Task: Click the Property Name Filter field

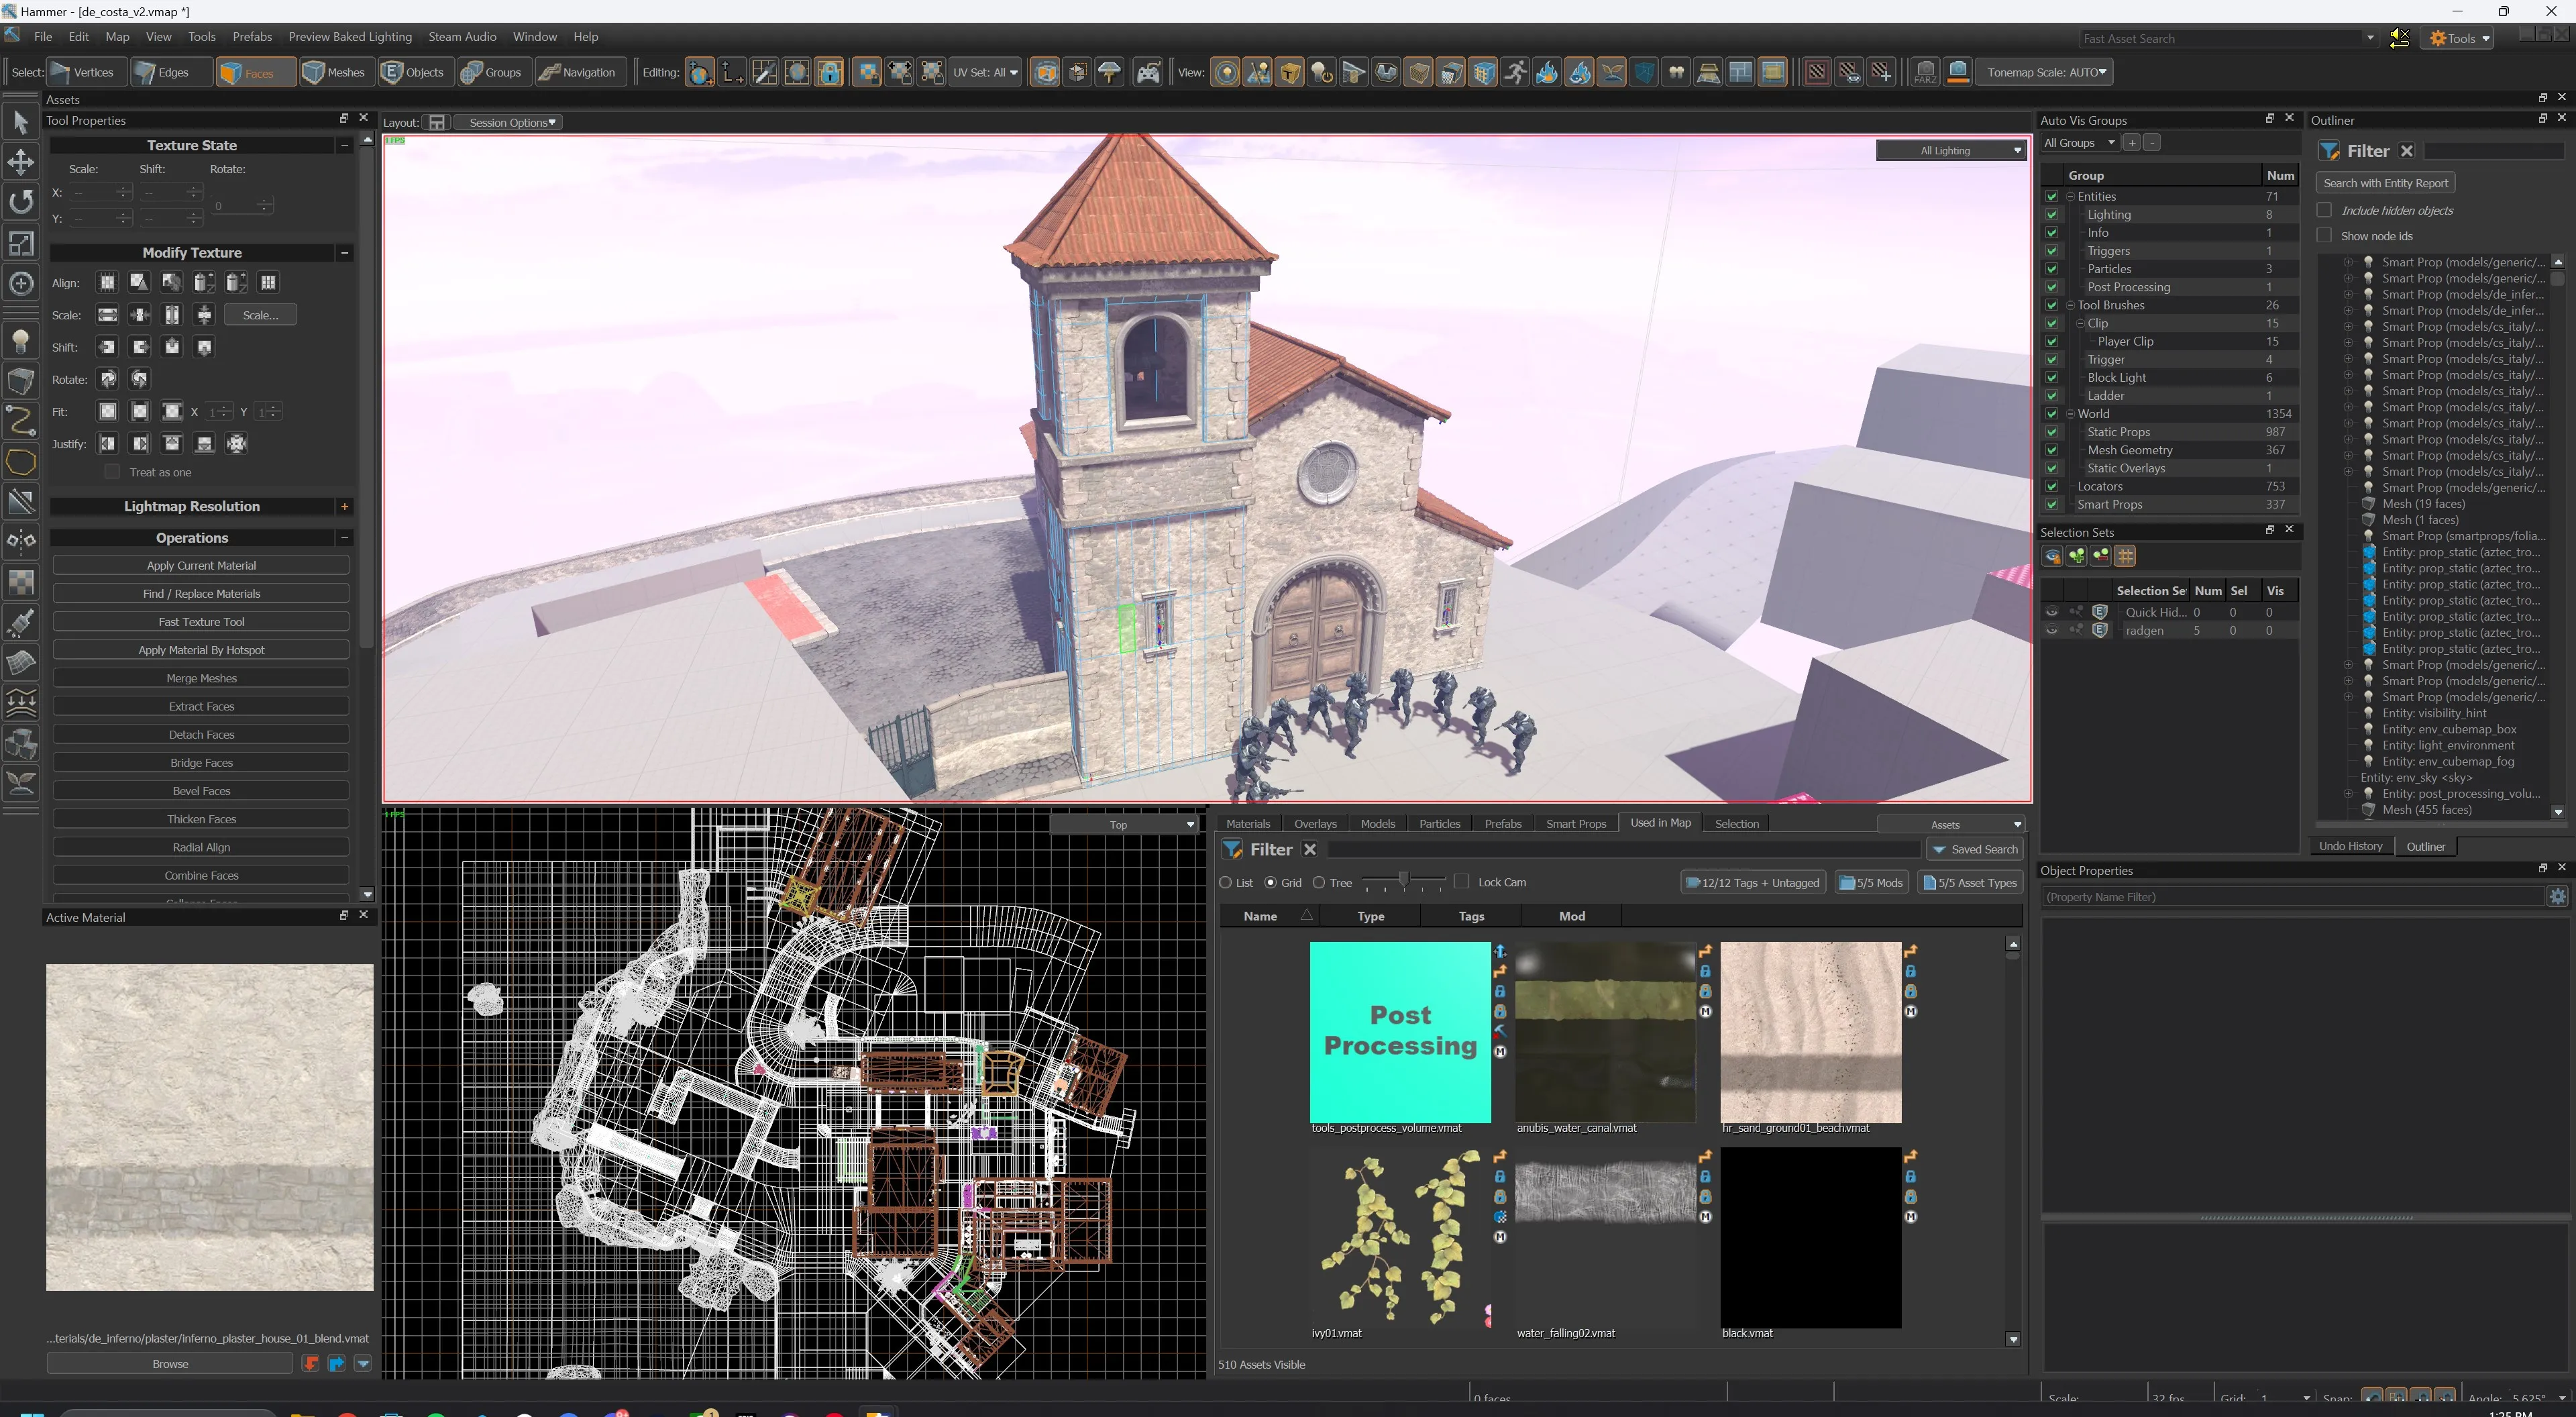Action: (2292, 897)
